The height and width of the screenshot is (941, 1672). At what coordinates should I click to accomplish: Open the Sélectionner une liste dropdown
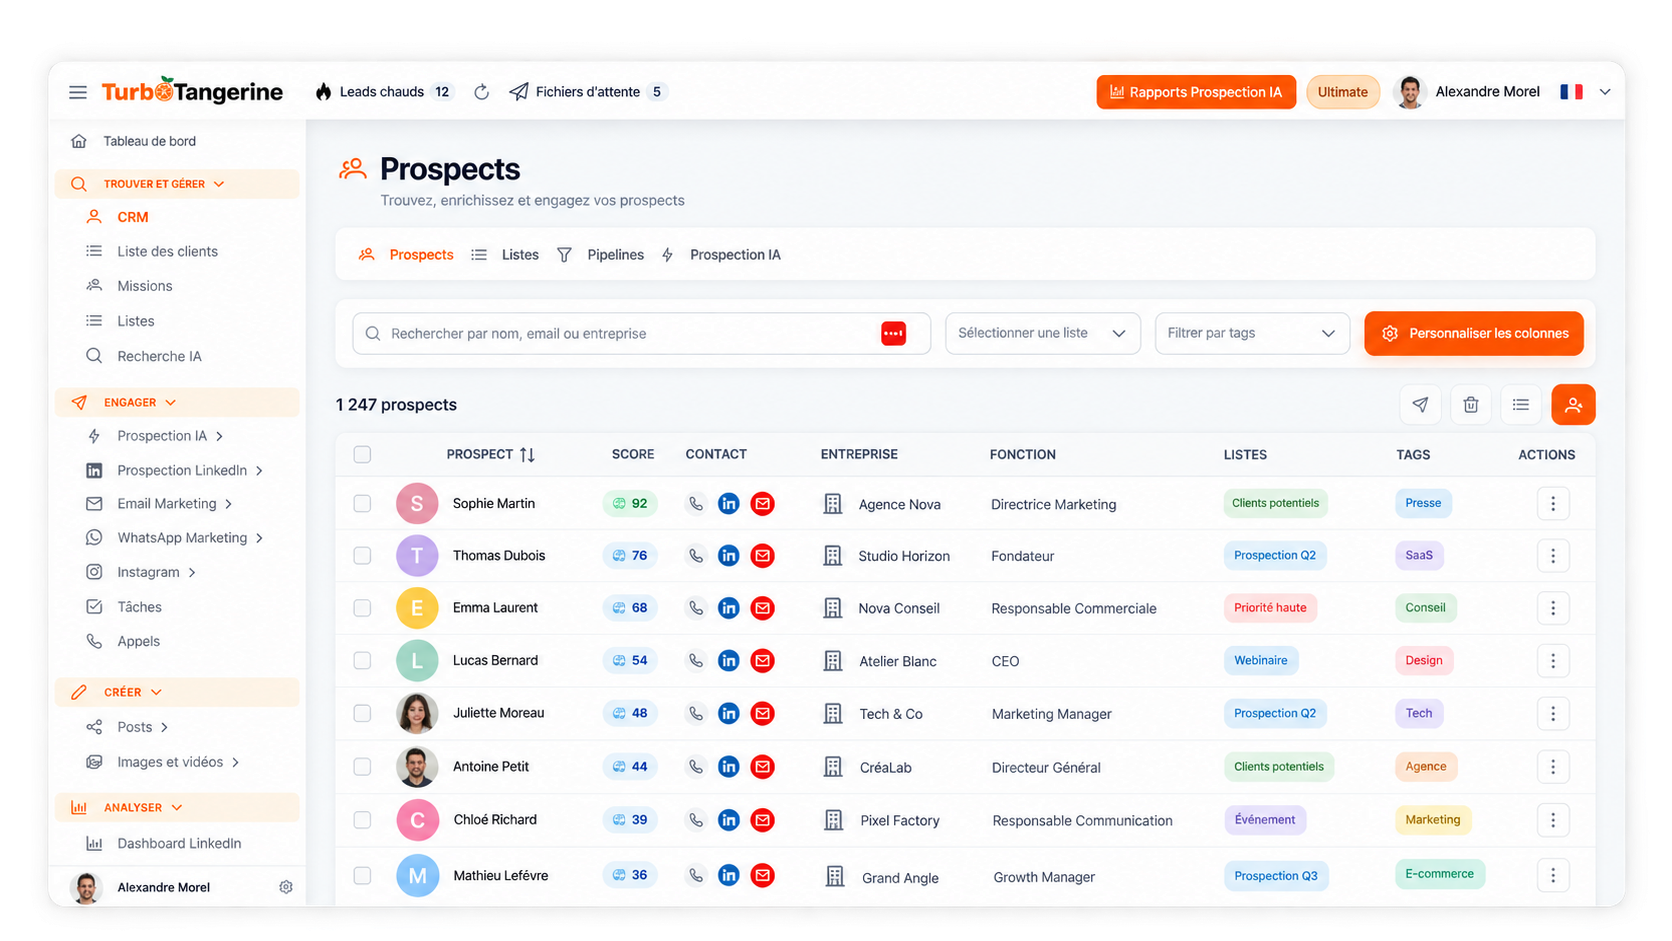[1042, 333]
